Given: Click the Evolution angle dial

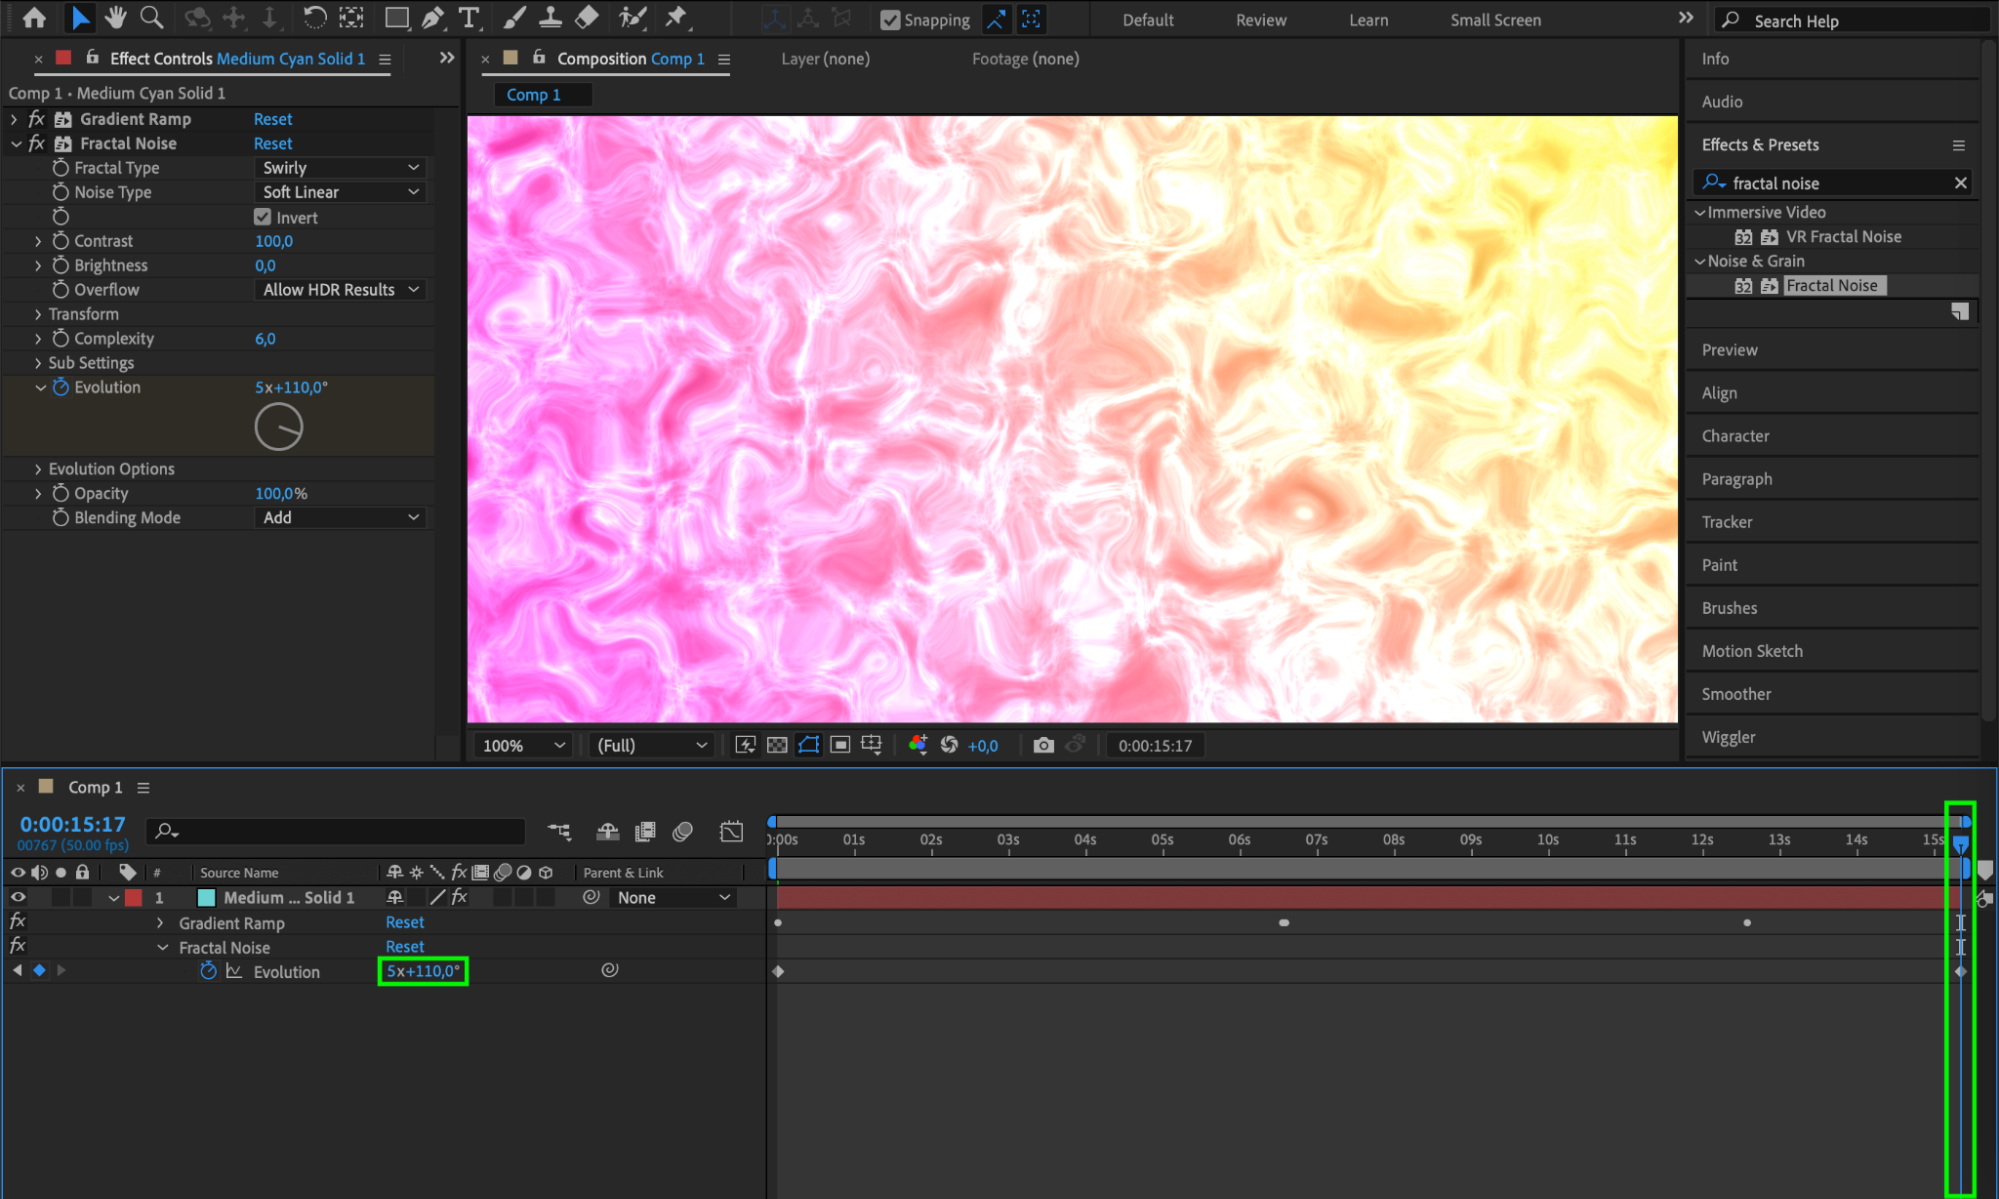Looking at the screenshot, I should 278,427.
